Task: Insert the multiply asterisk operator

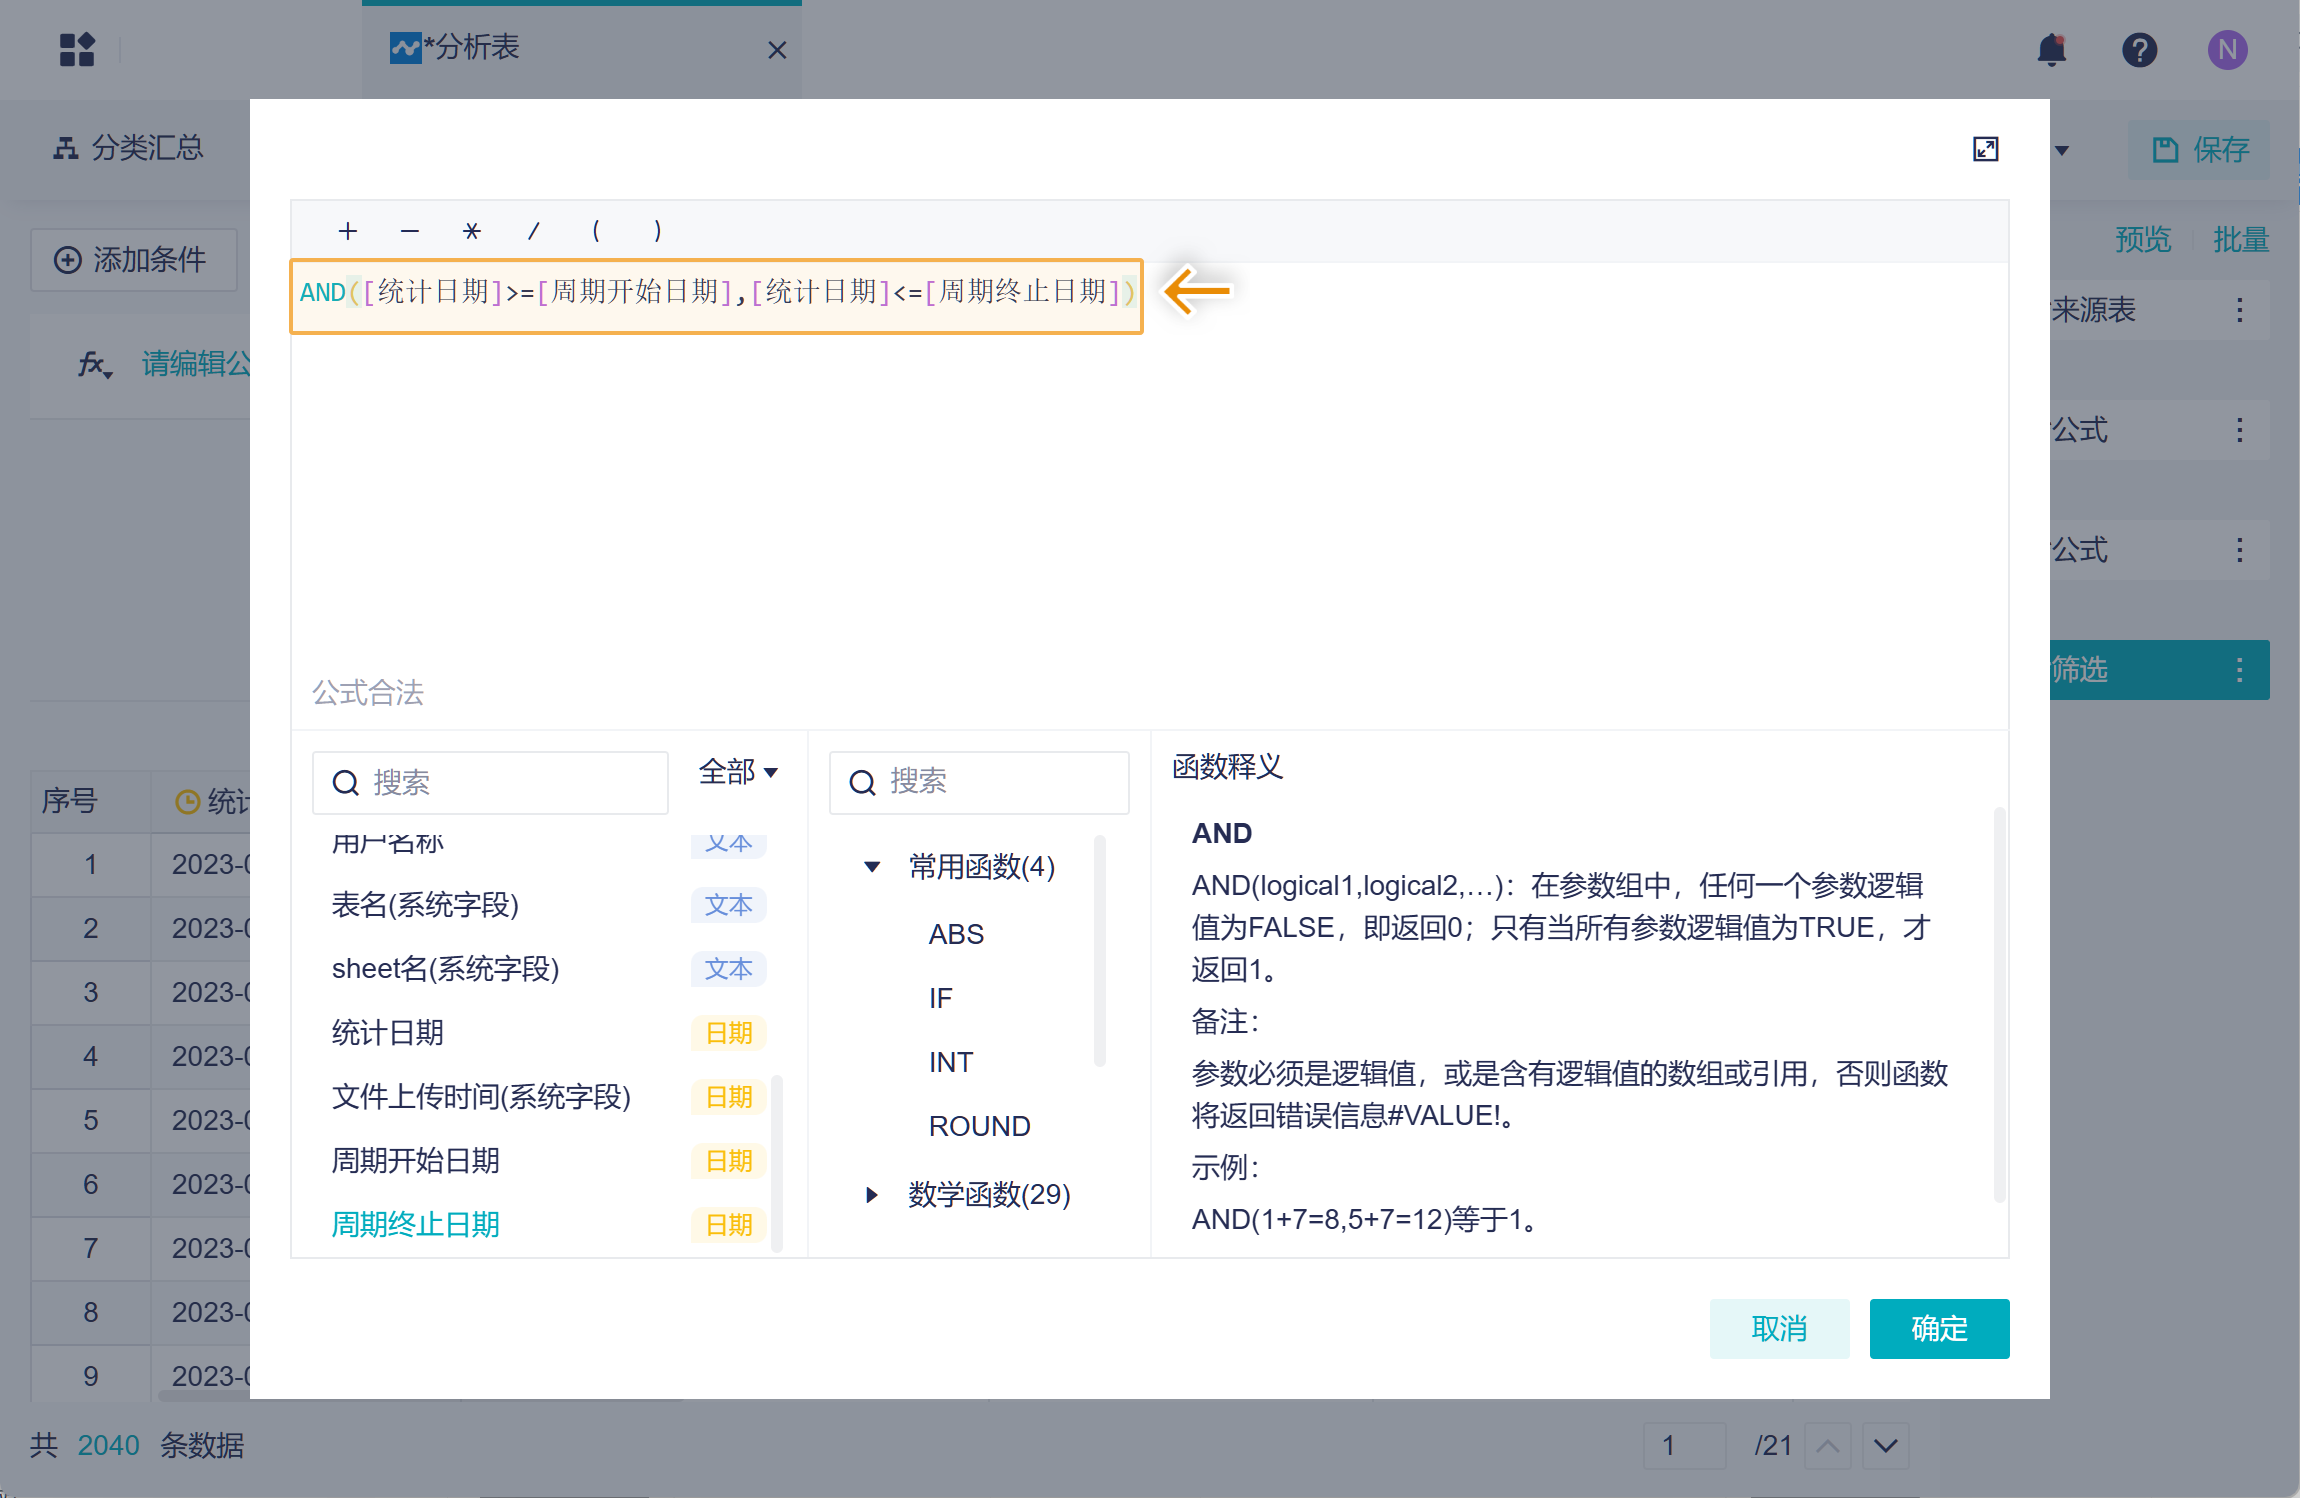Action: tap(472, 232)
